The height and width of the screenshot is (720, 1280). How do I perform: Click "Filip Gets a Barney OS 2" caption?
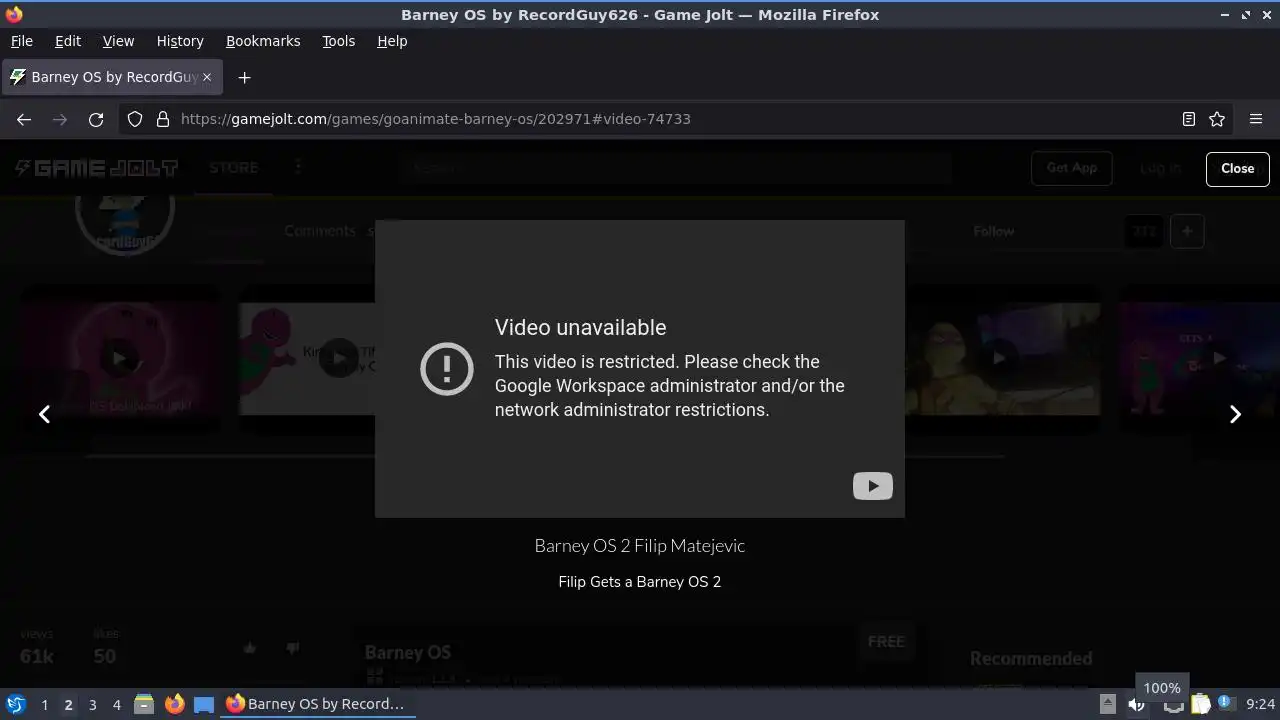640,581
